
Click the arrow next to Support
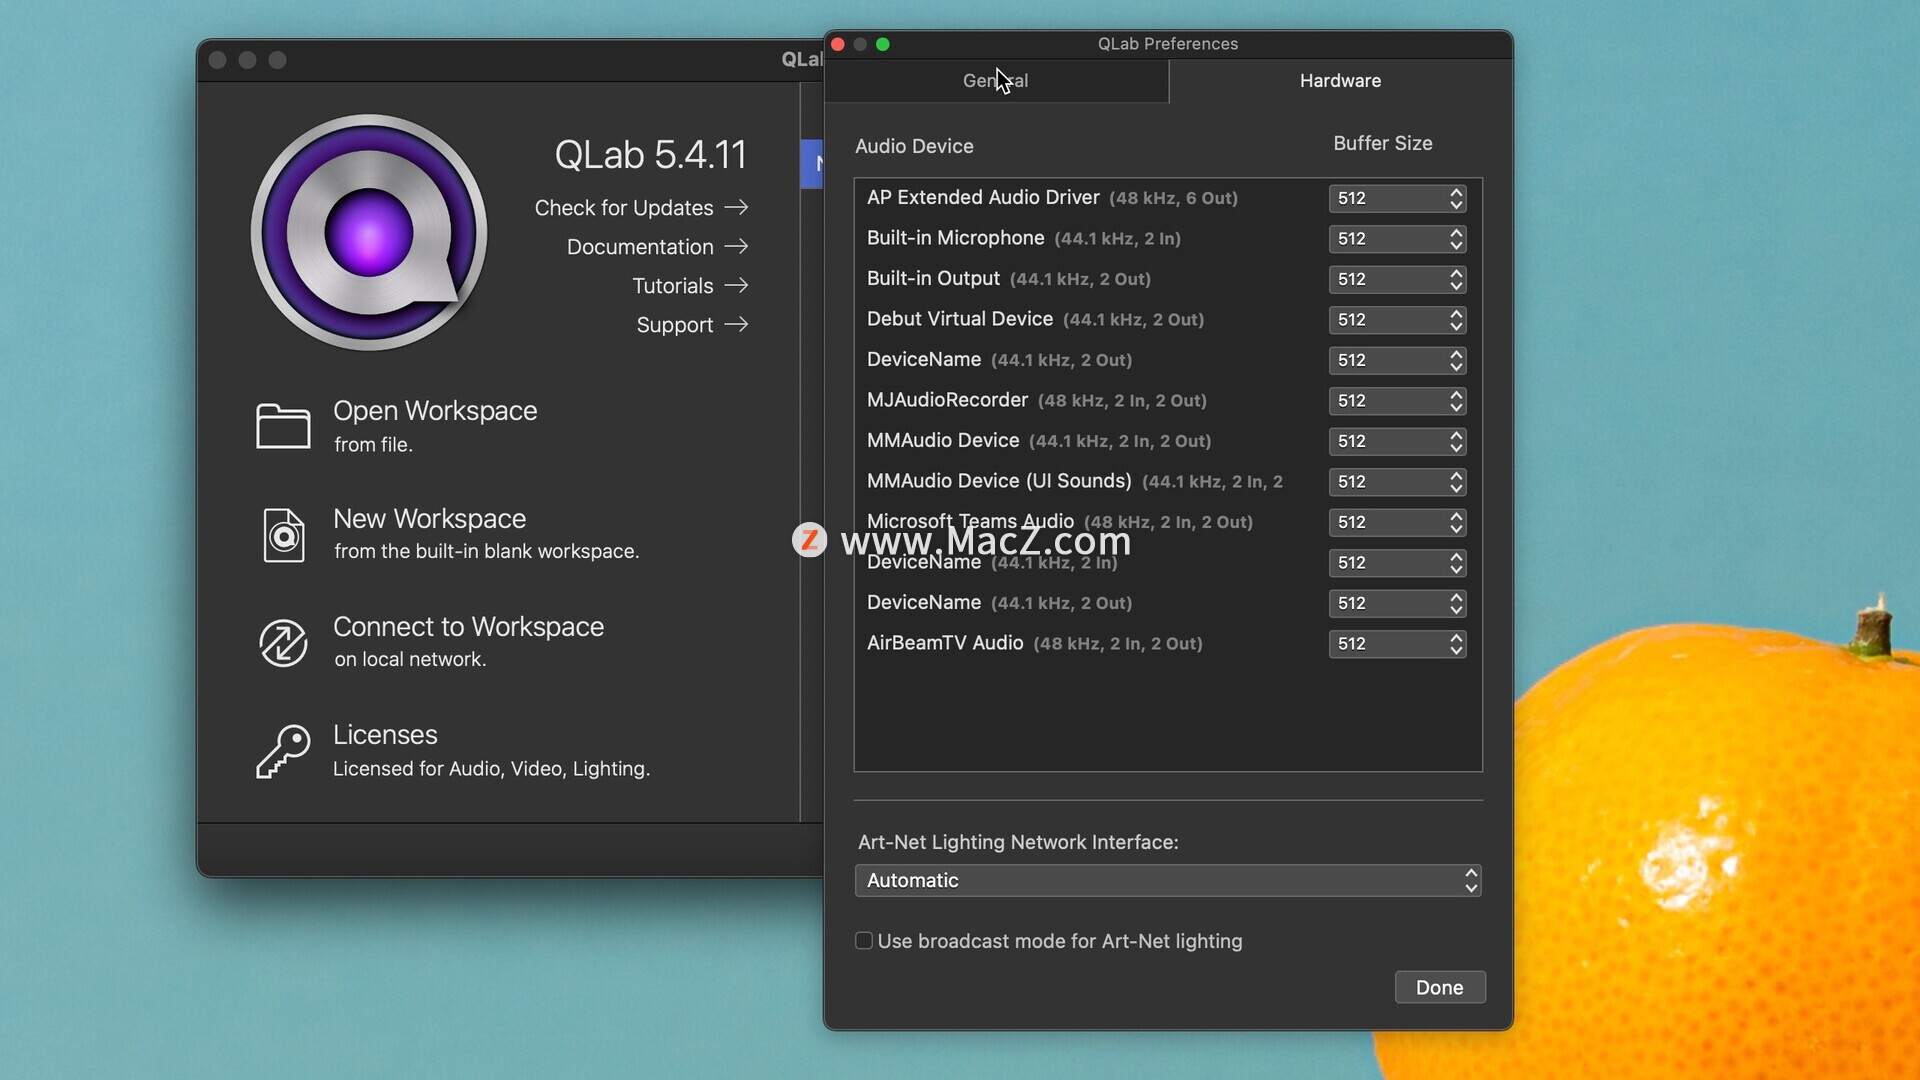(x=737, y=324)
